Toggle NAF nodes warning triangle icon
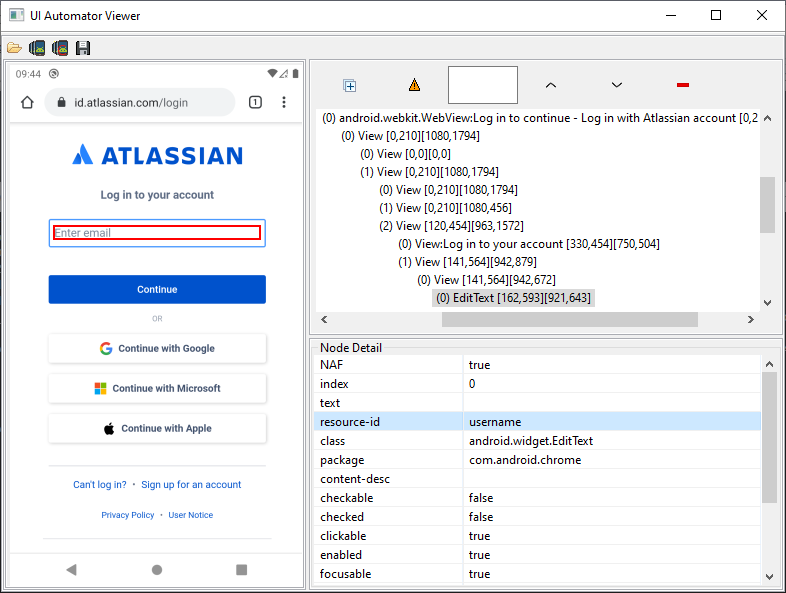This screenshot has width=786, height=593. tap(415, 85)
